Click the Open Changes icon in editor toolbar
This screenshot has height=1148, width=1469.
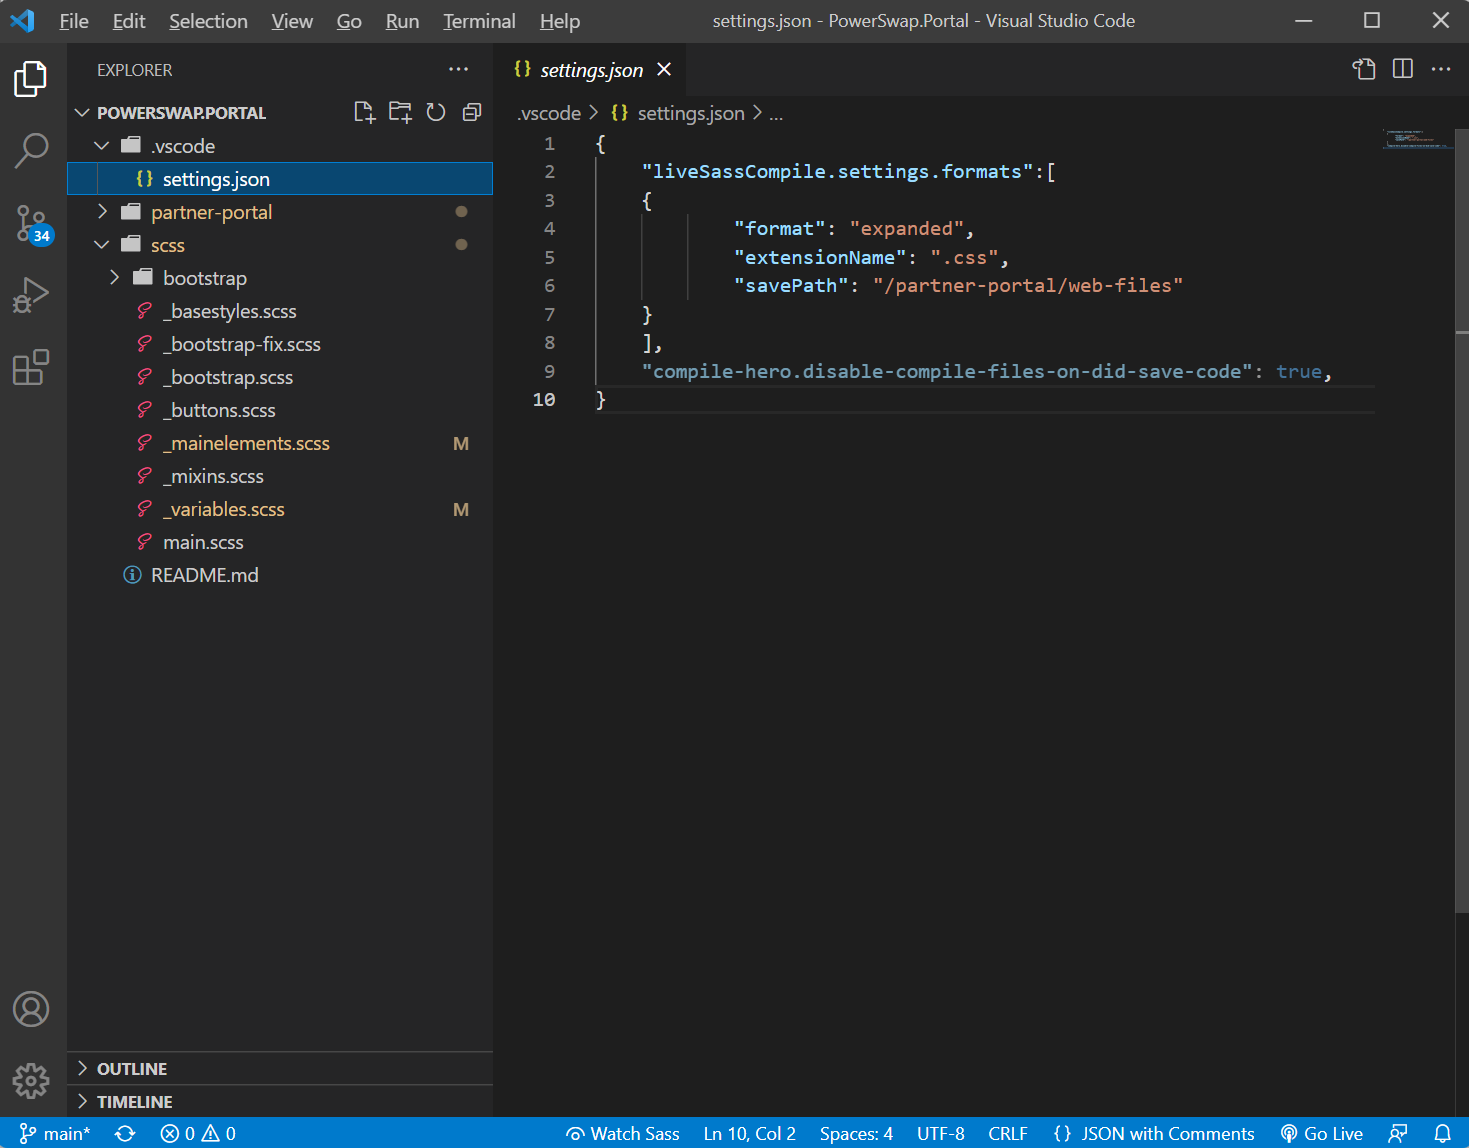[1364, 69]
